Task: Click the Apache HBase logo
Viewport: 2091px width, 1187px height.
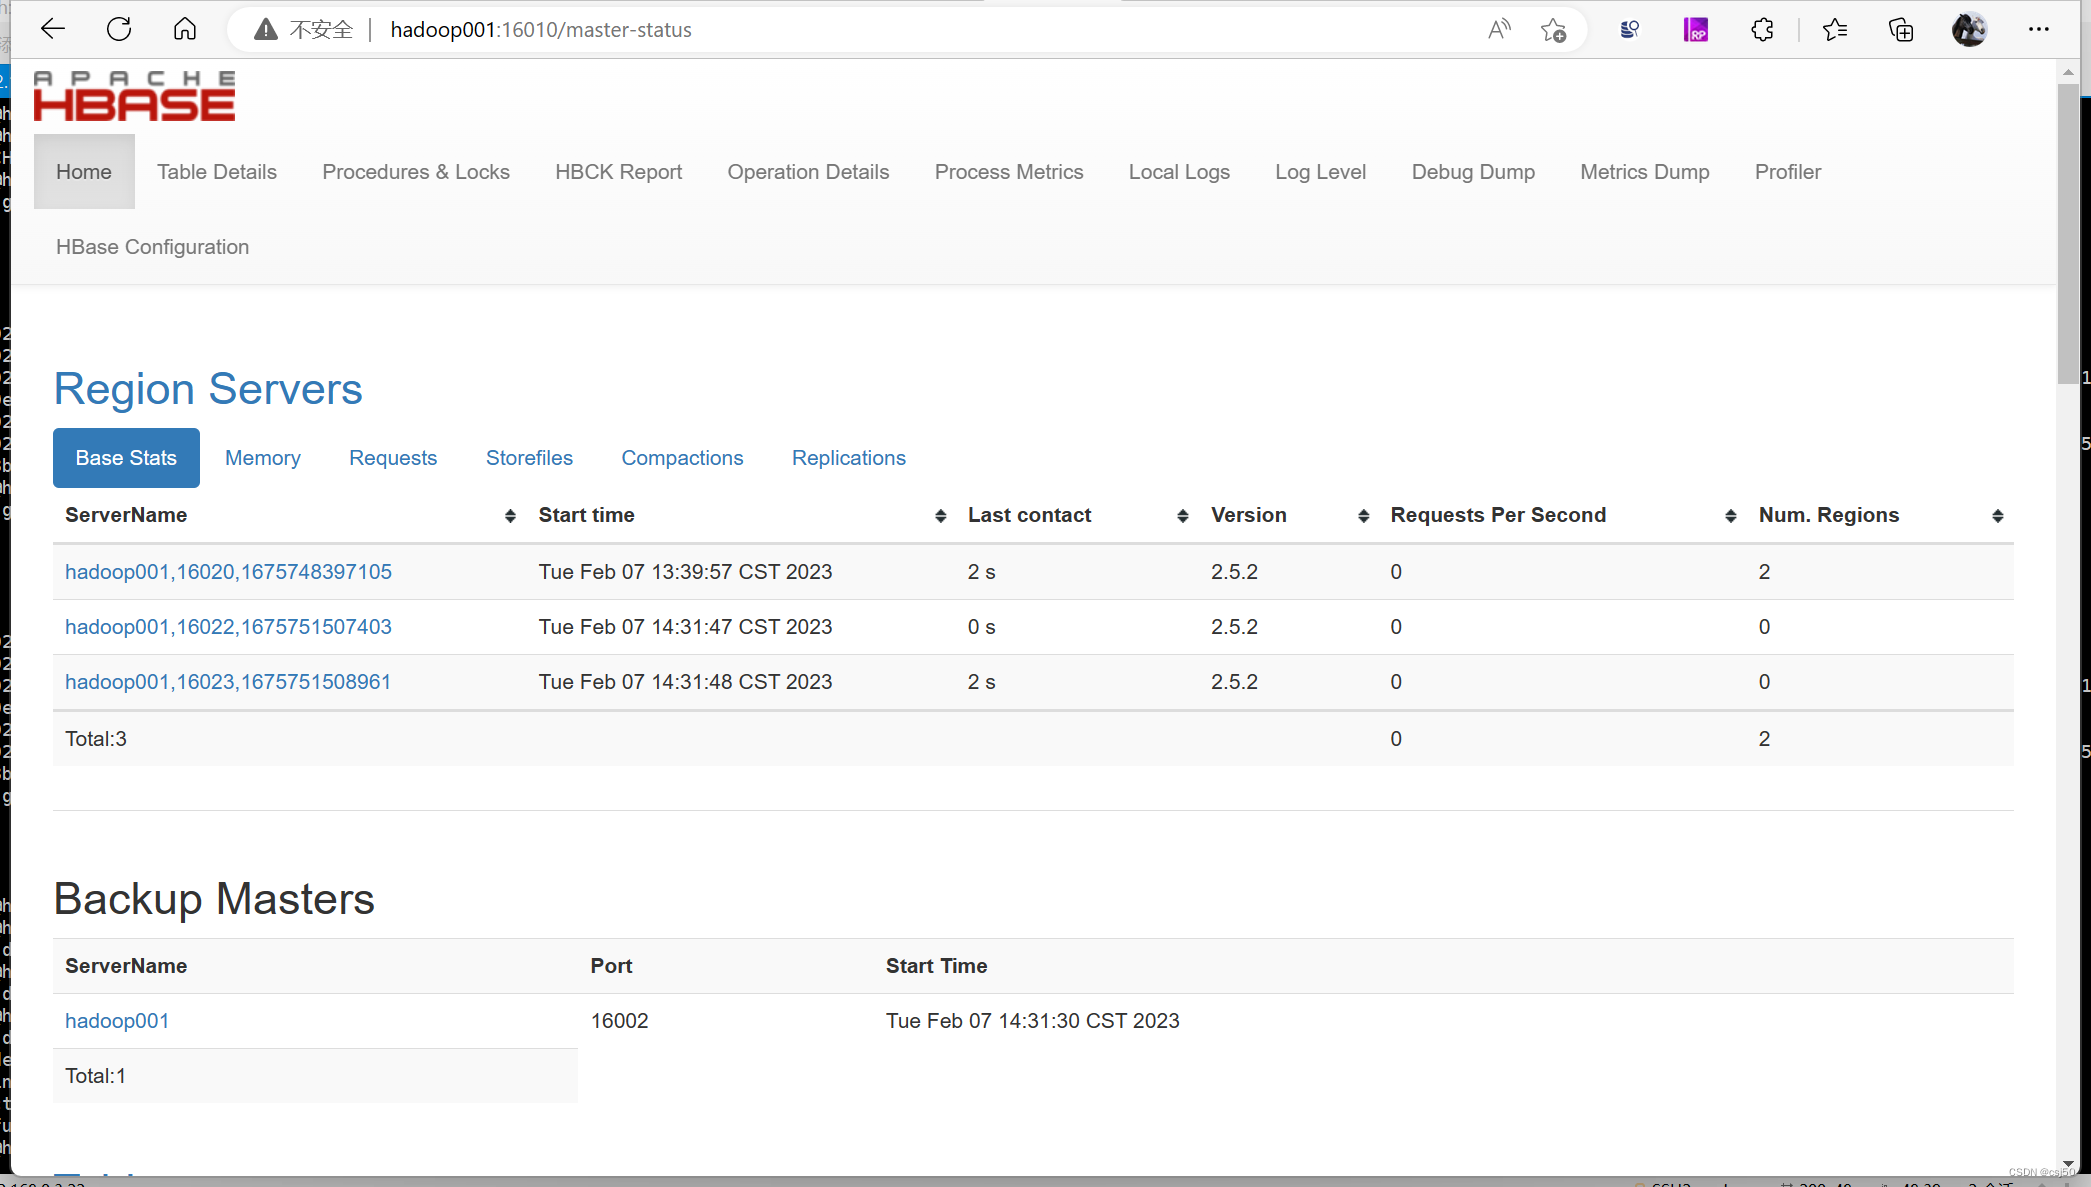Action: pyautogui.click(x=133, y=96)
